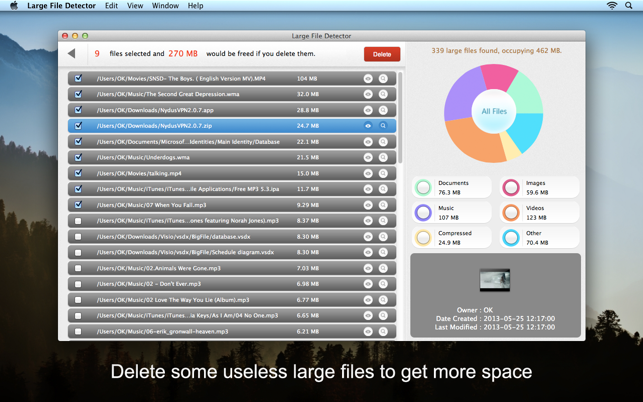Select 07 When You Fall.mp3 row
Viewport: 643px width, 402px height.
(232, 205)
